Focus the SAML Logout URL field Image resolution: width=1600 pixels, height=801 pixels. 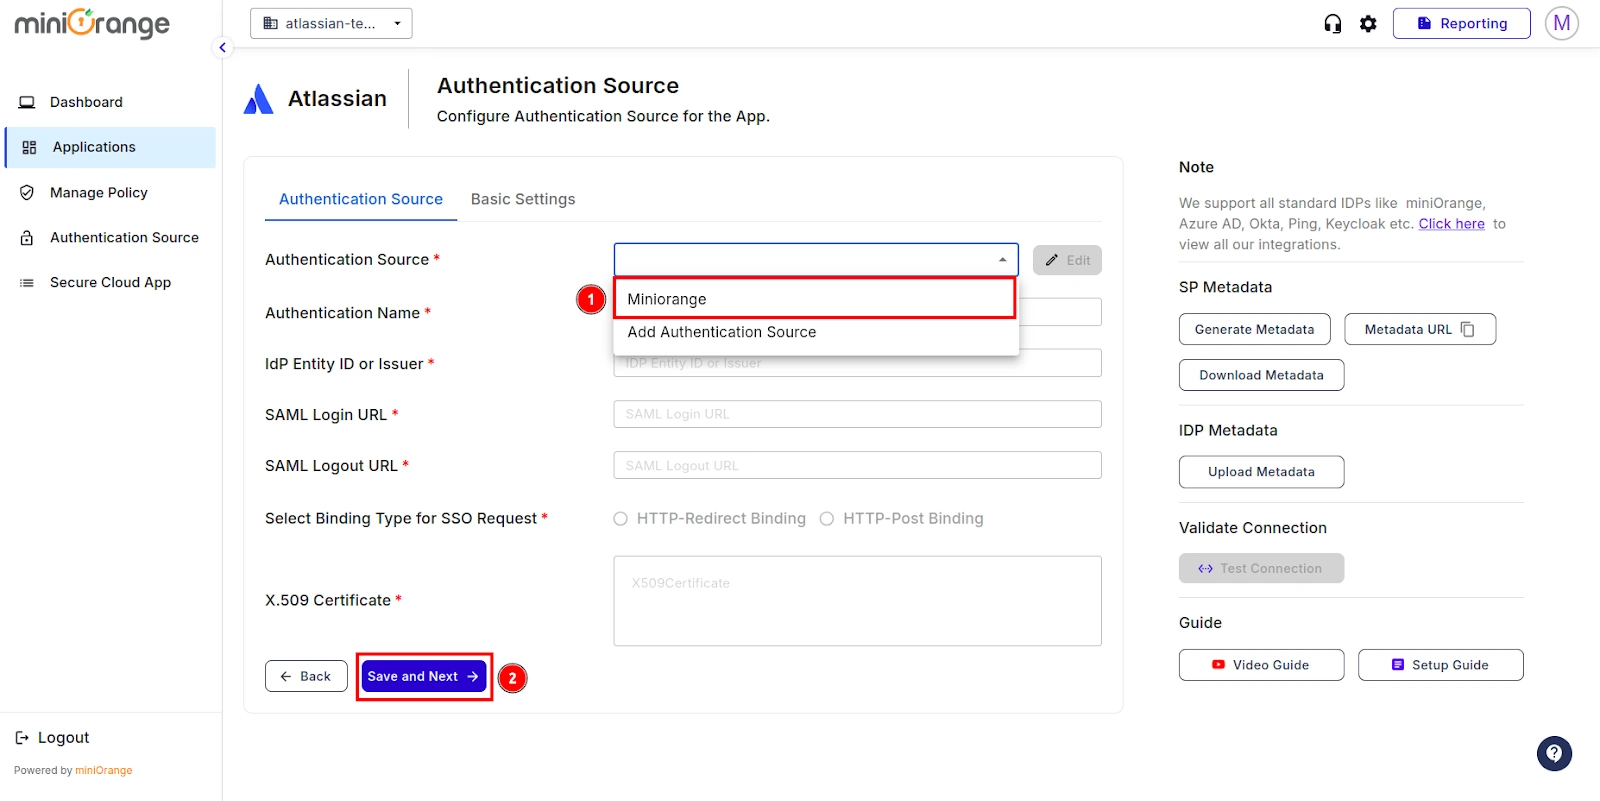(x=857, y=466)
